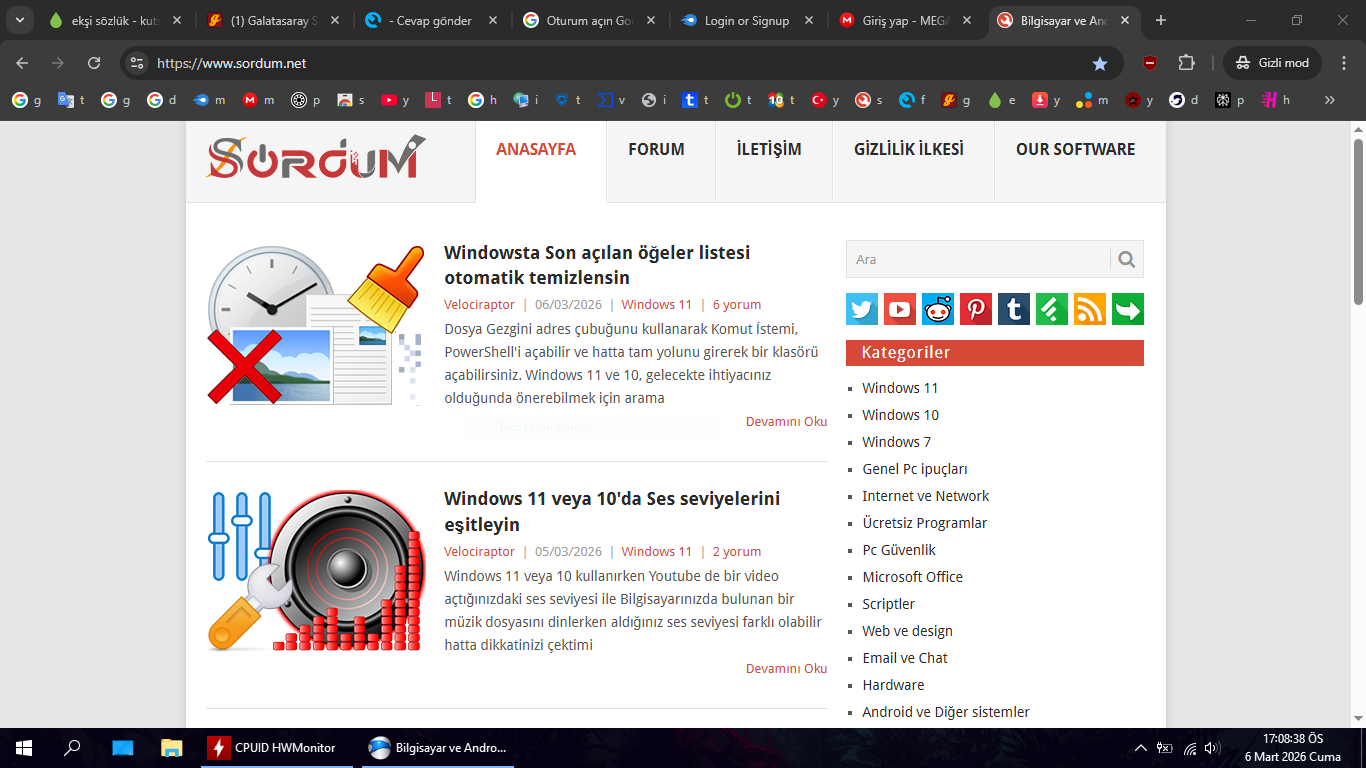Open Ücretsiz Programlar category
Image resolution: width=1366 pixels, height=768 pixels.
pos(925,523)
